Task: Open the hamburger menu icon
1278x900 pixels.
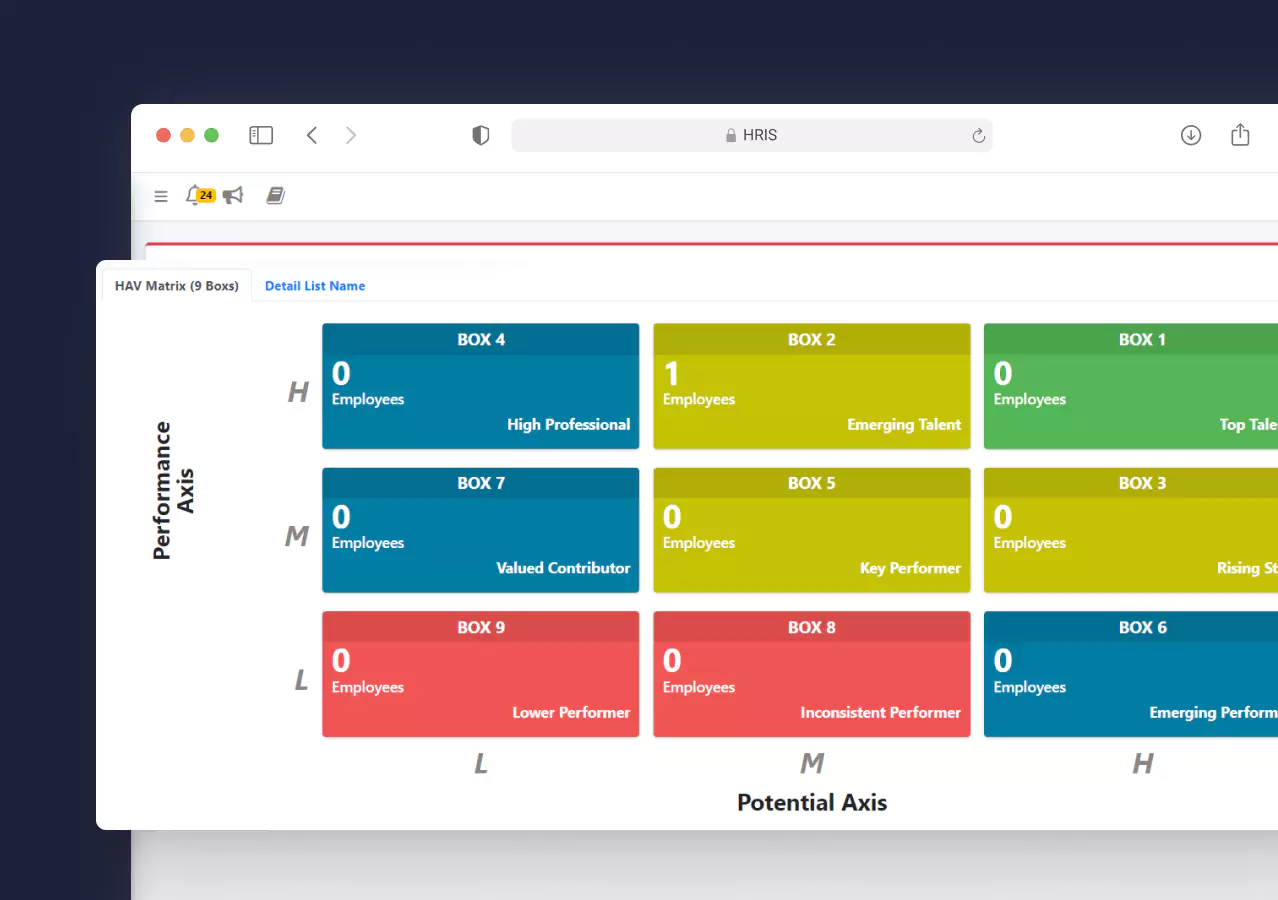Action: pyautogui.click(x=161, y=196)
